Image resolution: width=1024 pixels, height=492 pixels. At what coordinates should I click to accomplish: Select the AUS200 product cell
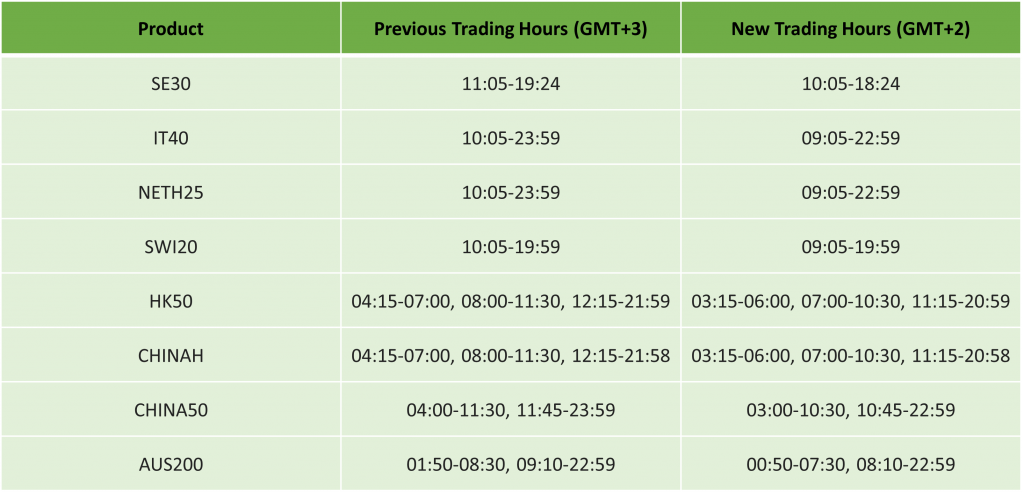pyautogui.click(x=170, y=464)
